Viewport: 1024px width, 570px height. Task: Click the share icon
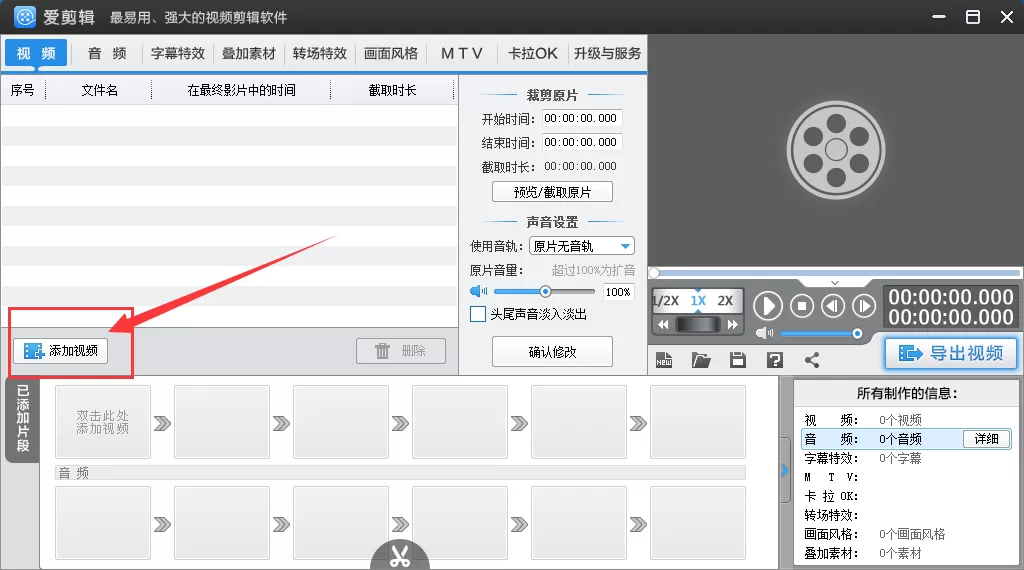point(812,360)
